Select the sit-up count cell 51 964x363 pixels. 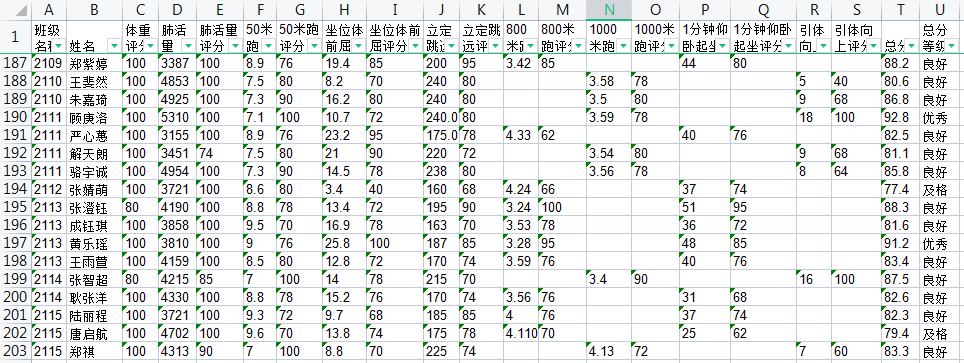pos(705,207)
